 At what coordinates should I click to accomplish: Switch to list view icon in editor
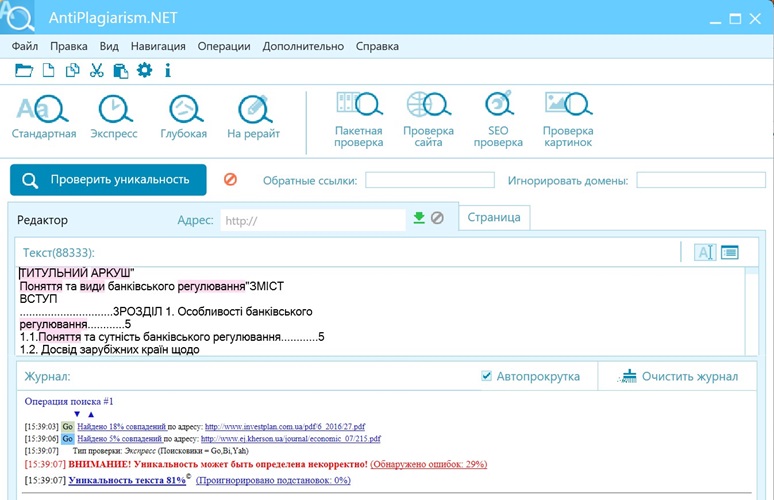click(x=730, y=252)
